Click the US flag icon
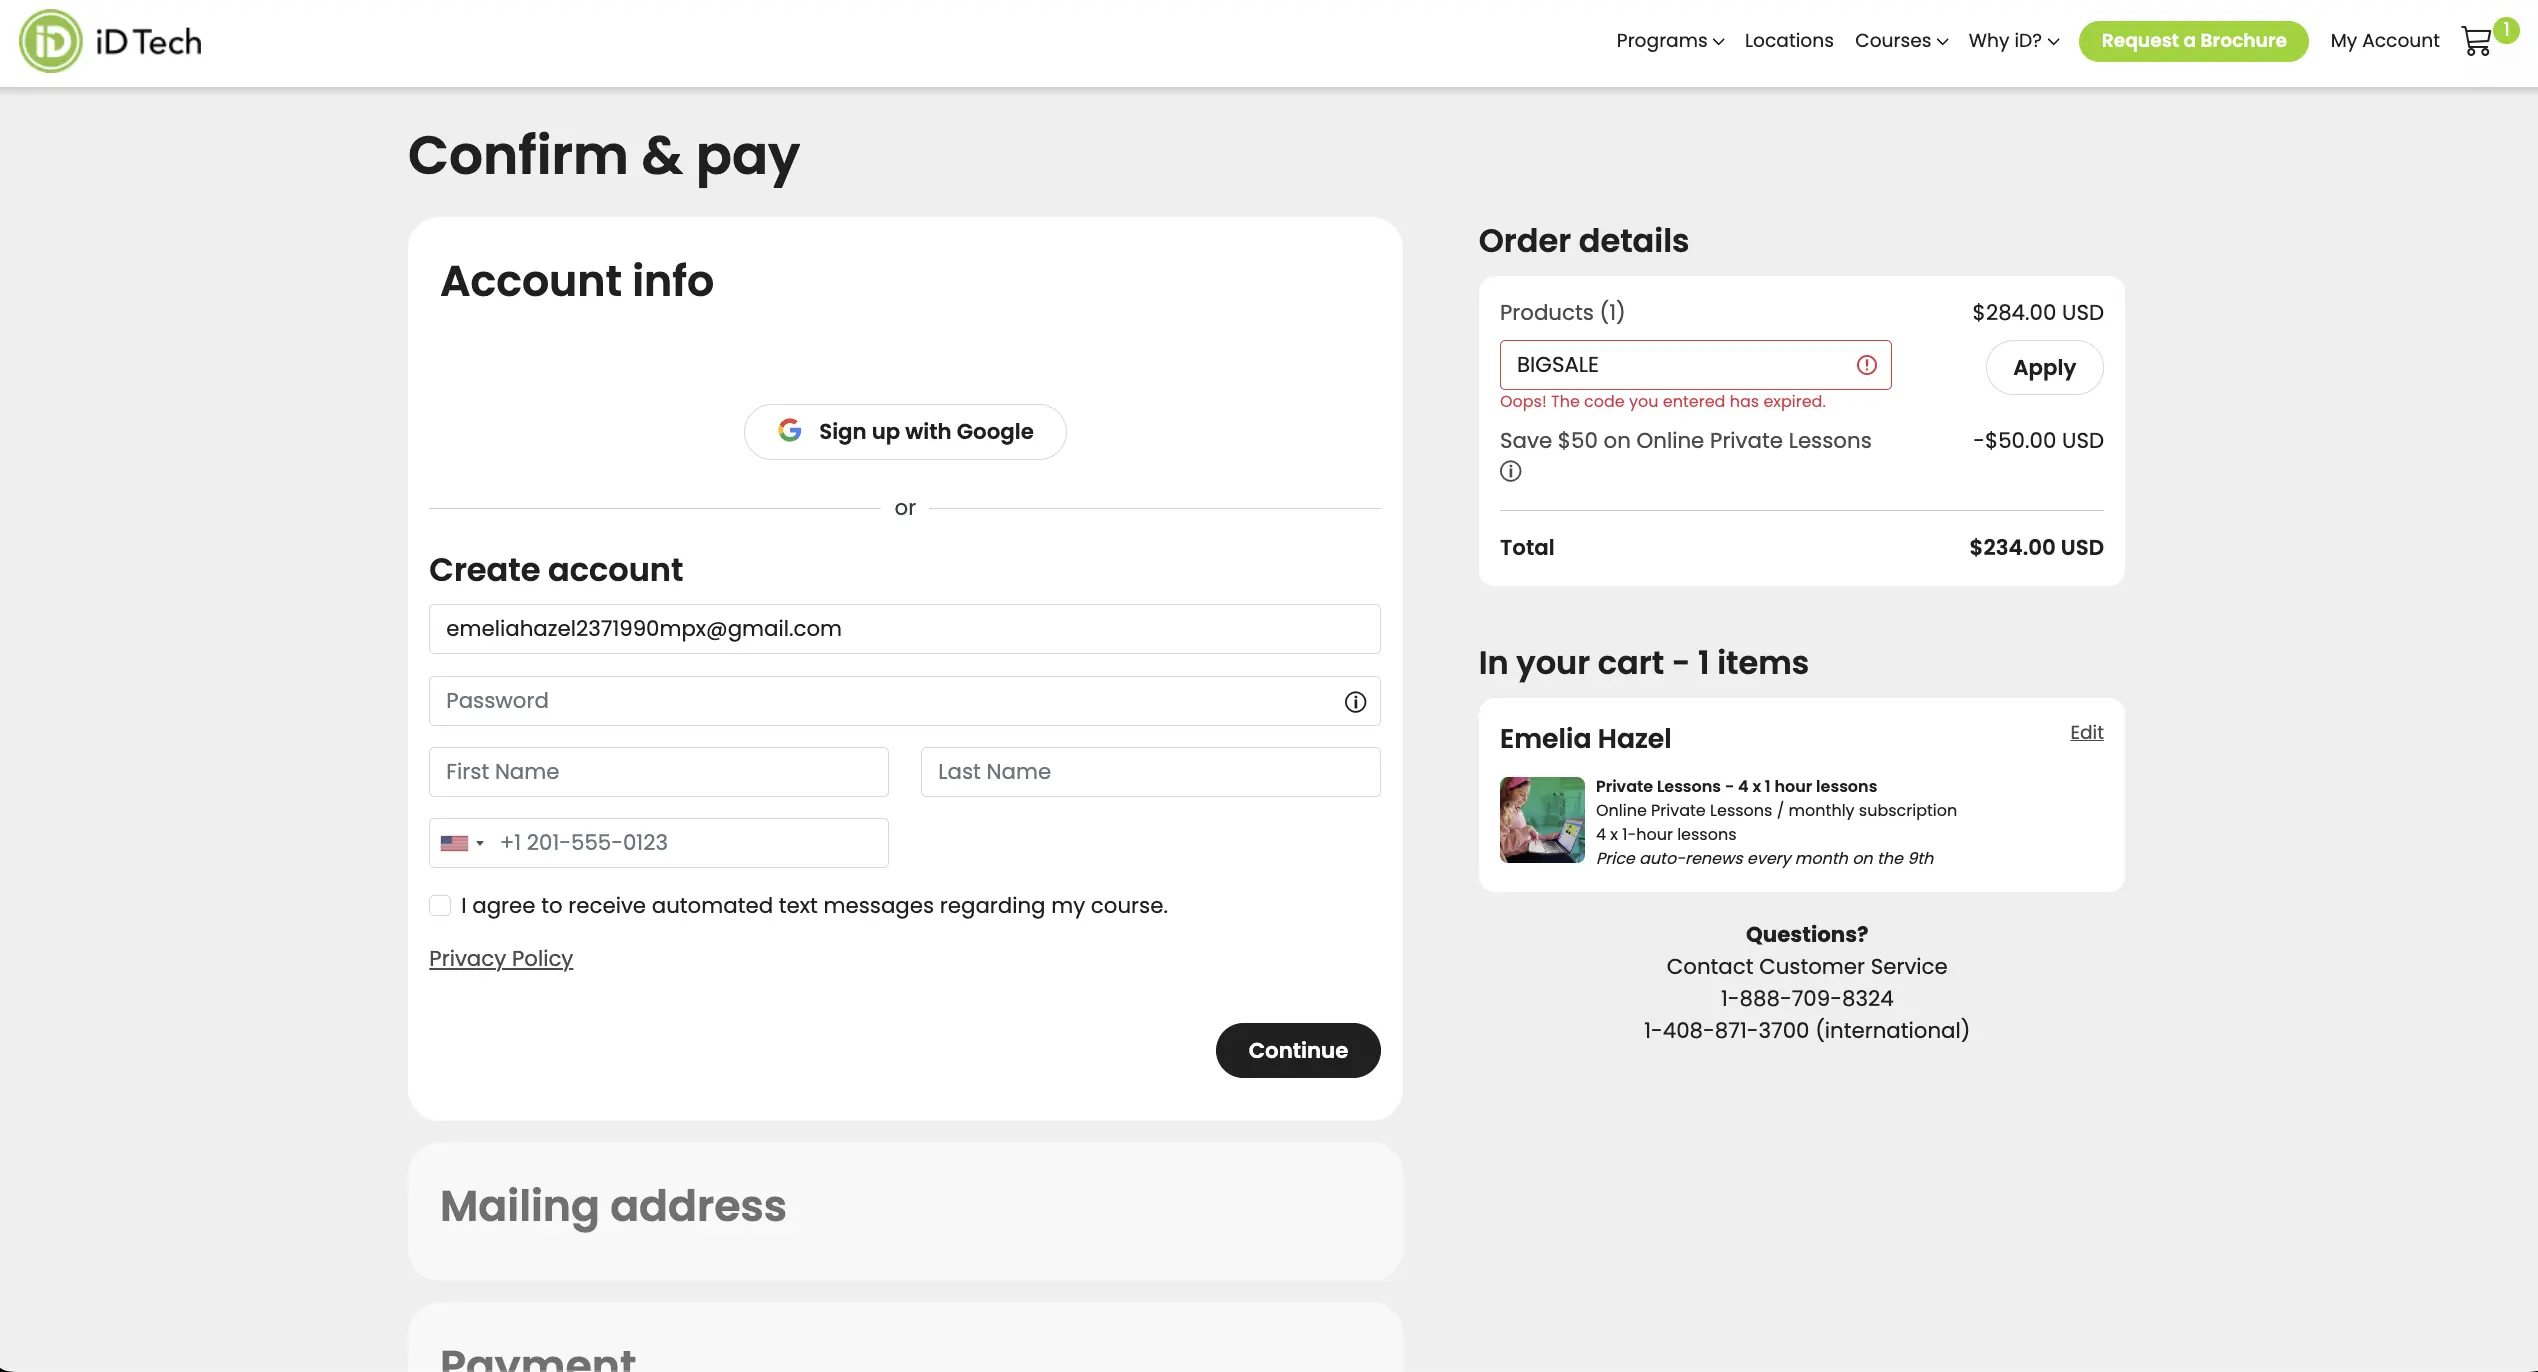This screenshot has width=2538, height=1372. [x=454, y=843]
